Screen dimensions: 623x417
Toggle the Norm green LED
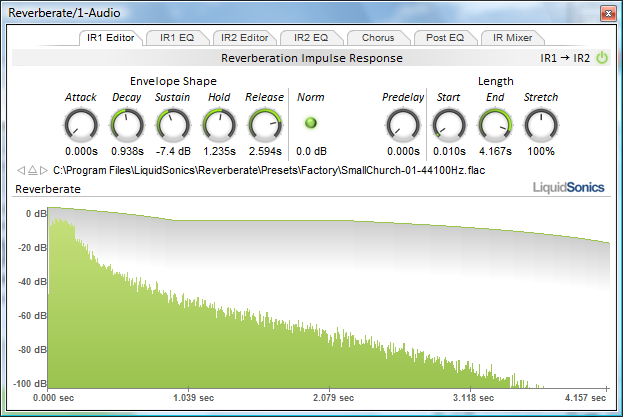coord(311,123)
